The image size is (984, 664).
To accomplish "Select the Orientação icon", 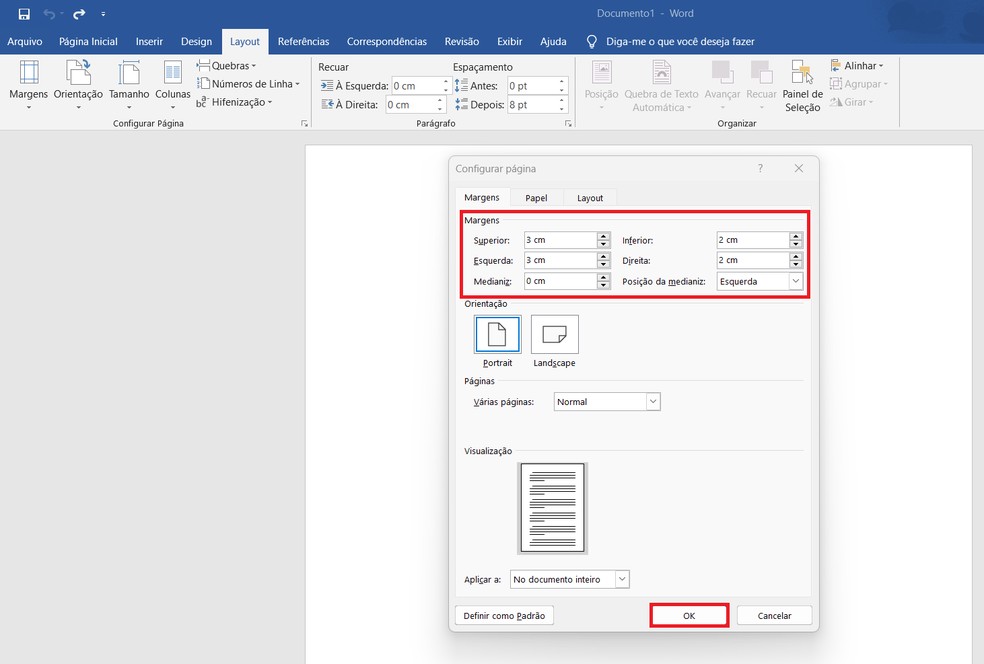I will [77, 85].
